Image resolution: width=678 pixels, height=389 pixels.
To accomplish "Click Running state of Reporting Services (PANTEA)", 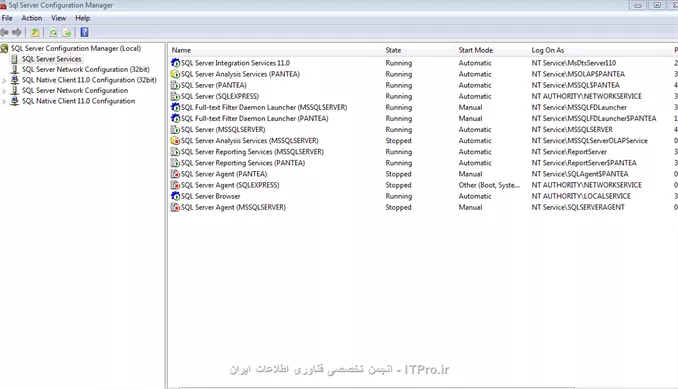I will [x=399, y=163].
